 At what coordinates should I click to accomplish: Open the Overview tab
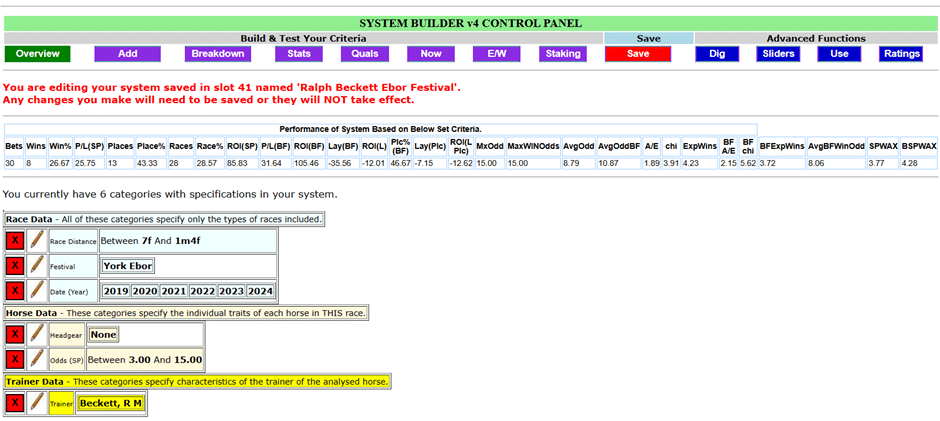point(38,54)
